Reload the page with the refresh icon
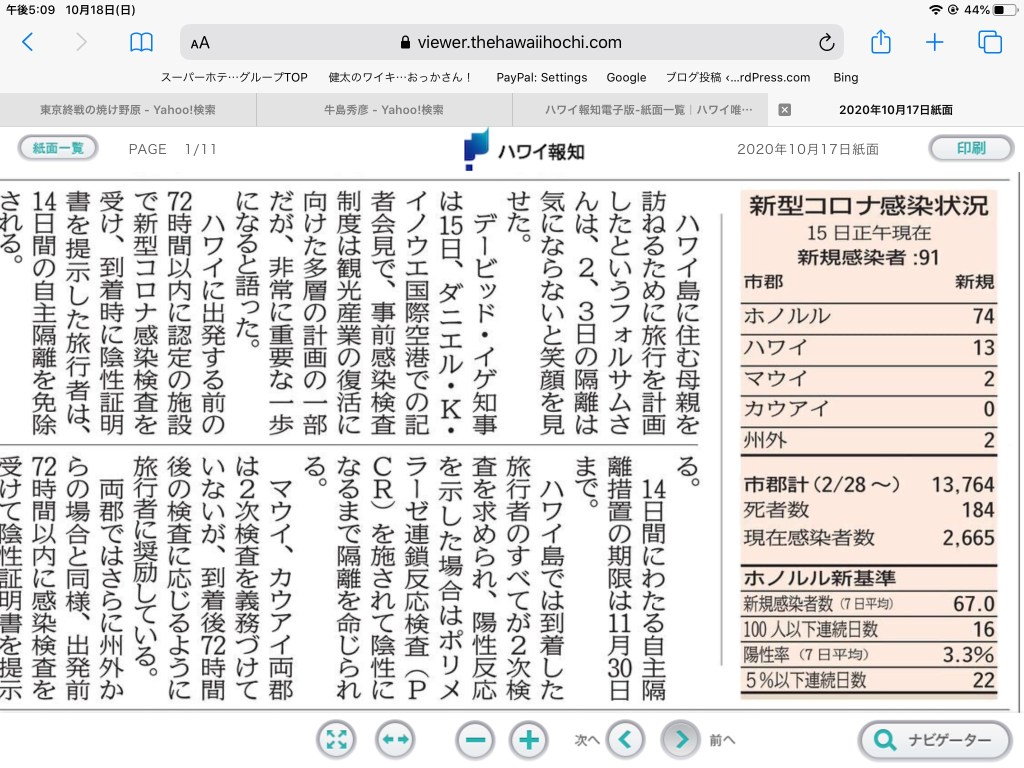This screenshot has width=1024, height=768. [826, 42]
